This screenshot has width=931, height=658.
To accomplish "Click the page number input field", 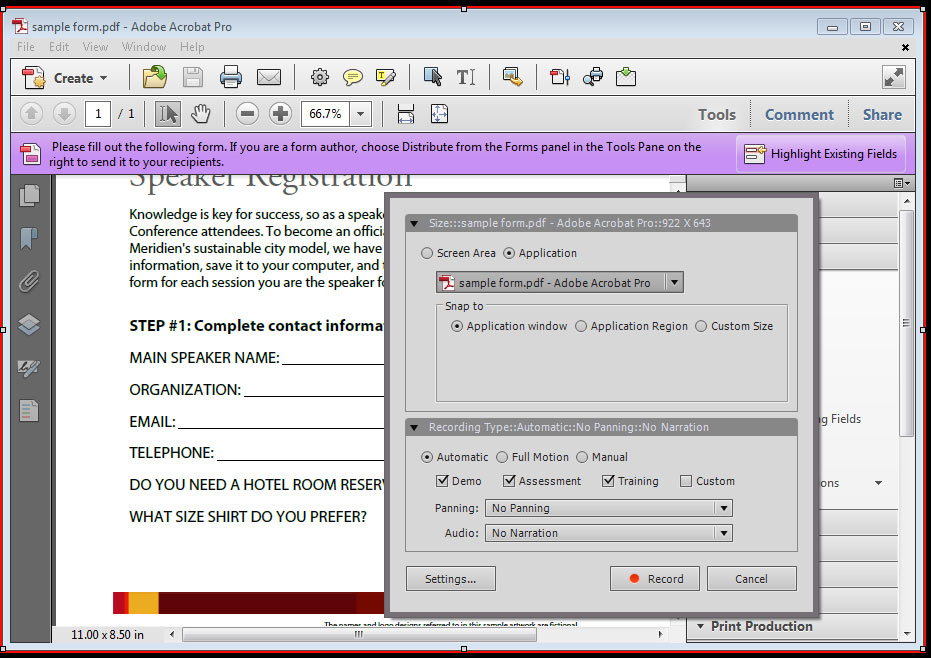I will point(98,113).
